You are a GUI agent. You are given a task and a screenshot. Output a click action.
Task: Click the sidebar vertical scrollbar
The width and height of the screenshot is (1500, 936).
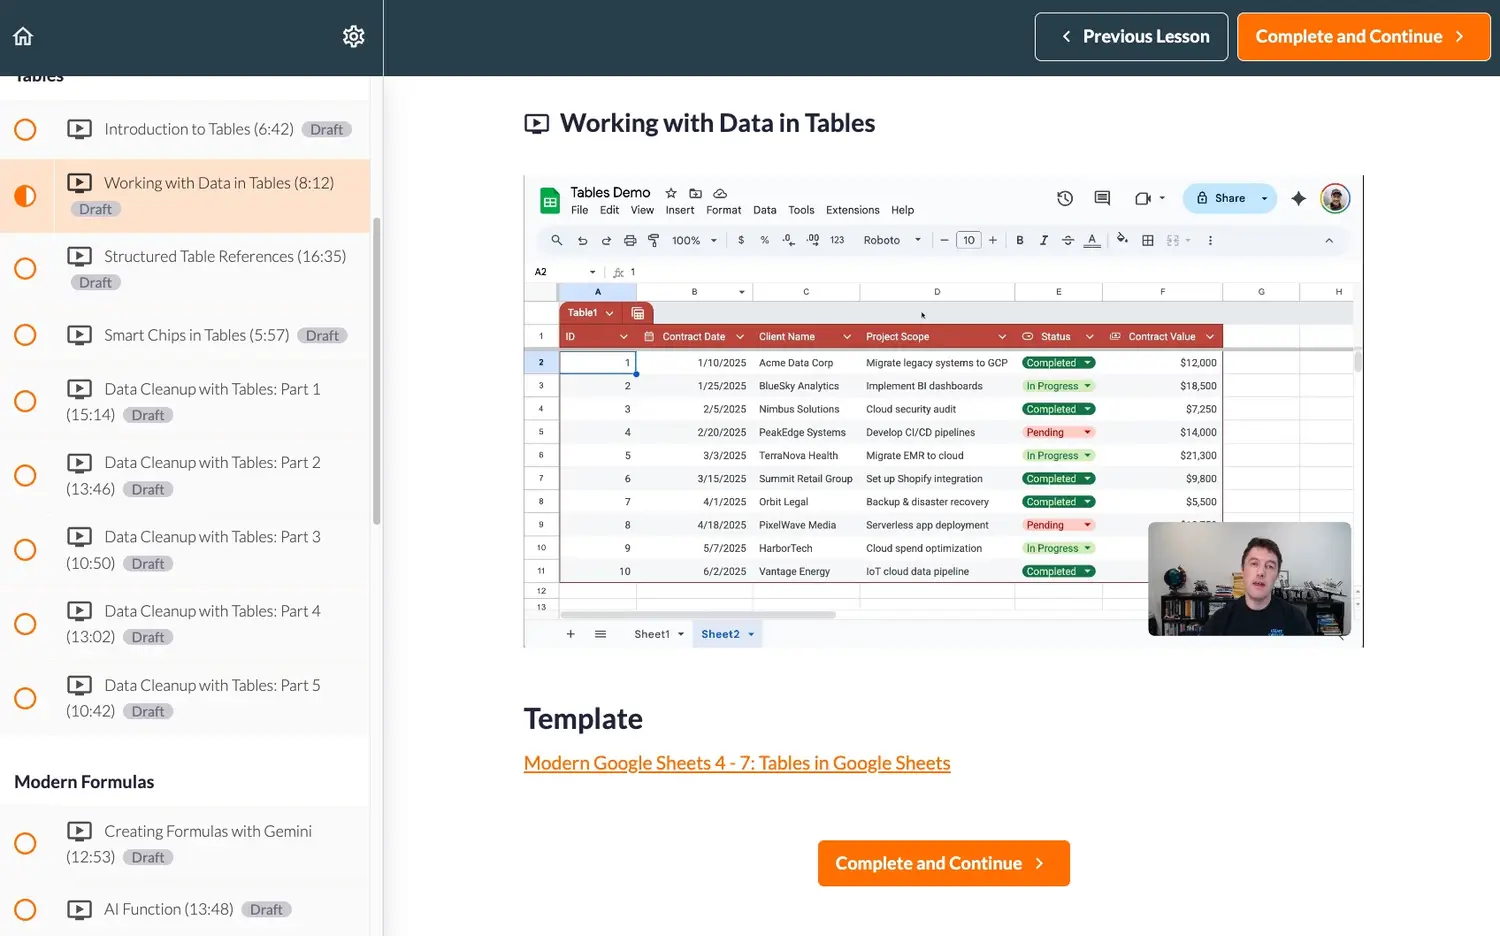click(376, 370)
